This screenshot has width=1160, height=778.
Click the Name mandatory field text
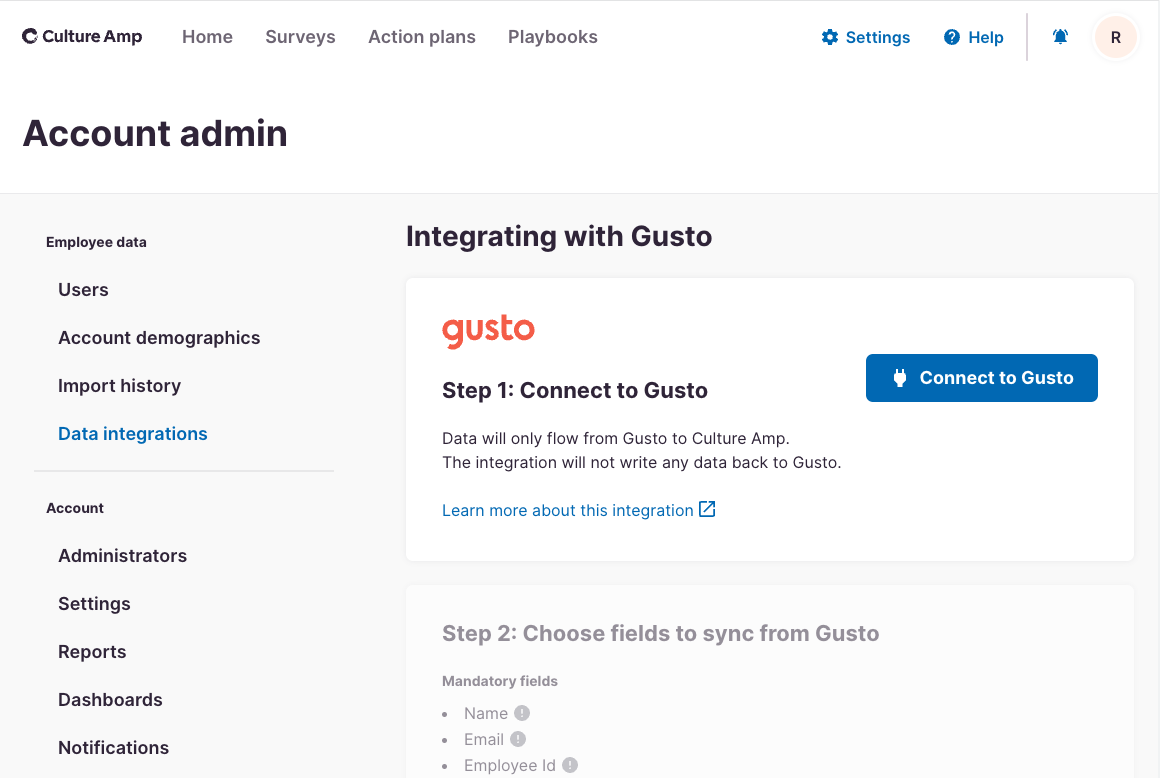(x=486, y=714)
